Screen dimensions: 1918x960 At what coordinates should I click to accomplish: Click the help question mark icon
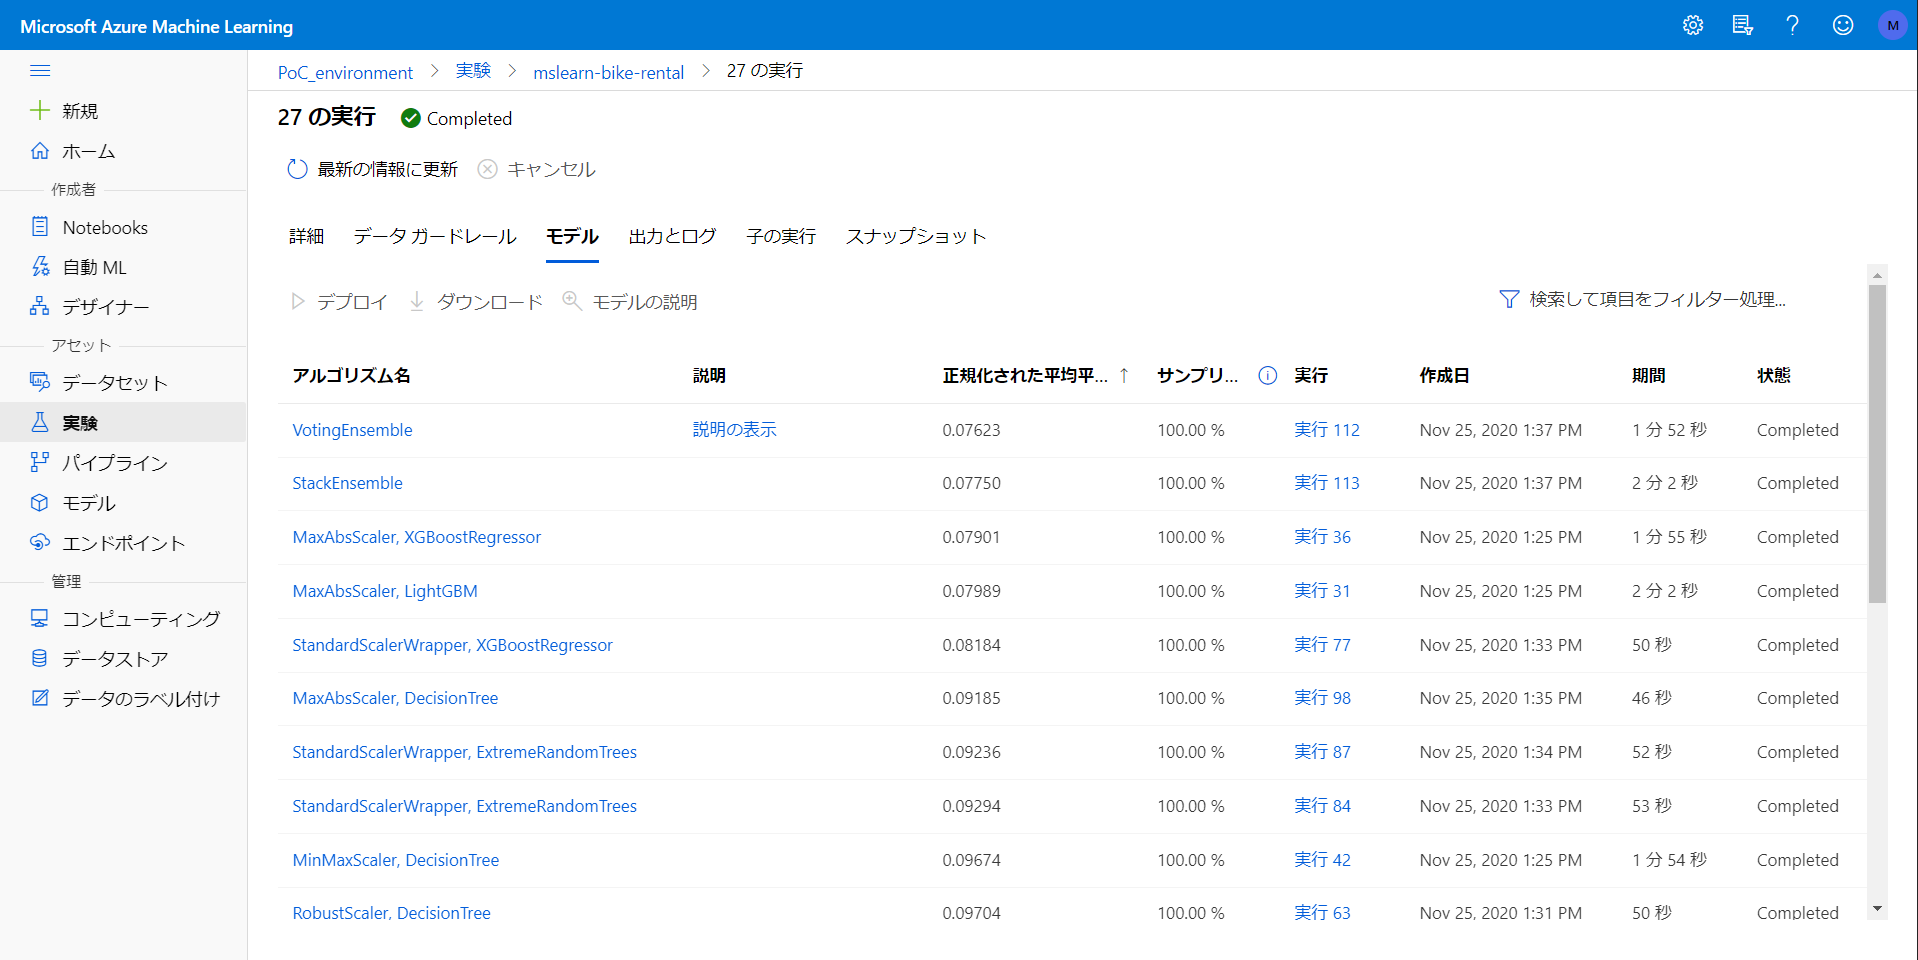point(1792,25)
